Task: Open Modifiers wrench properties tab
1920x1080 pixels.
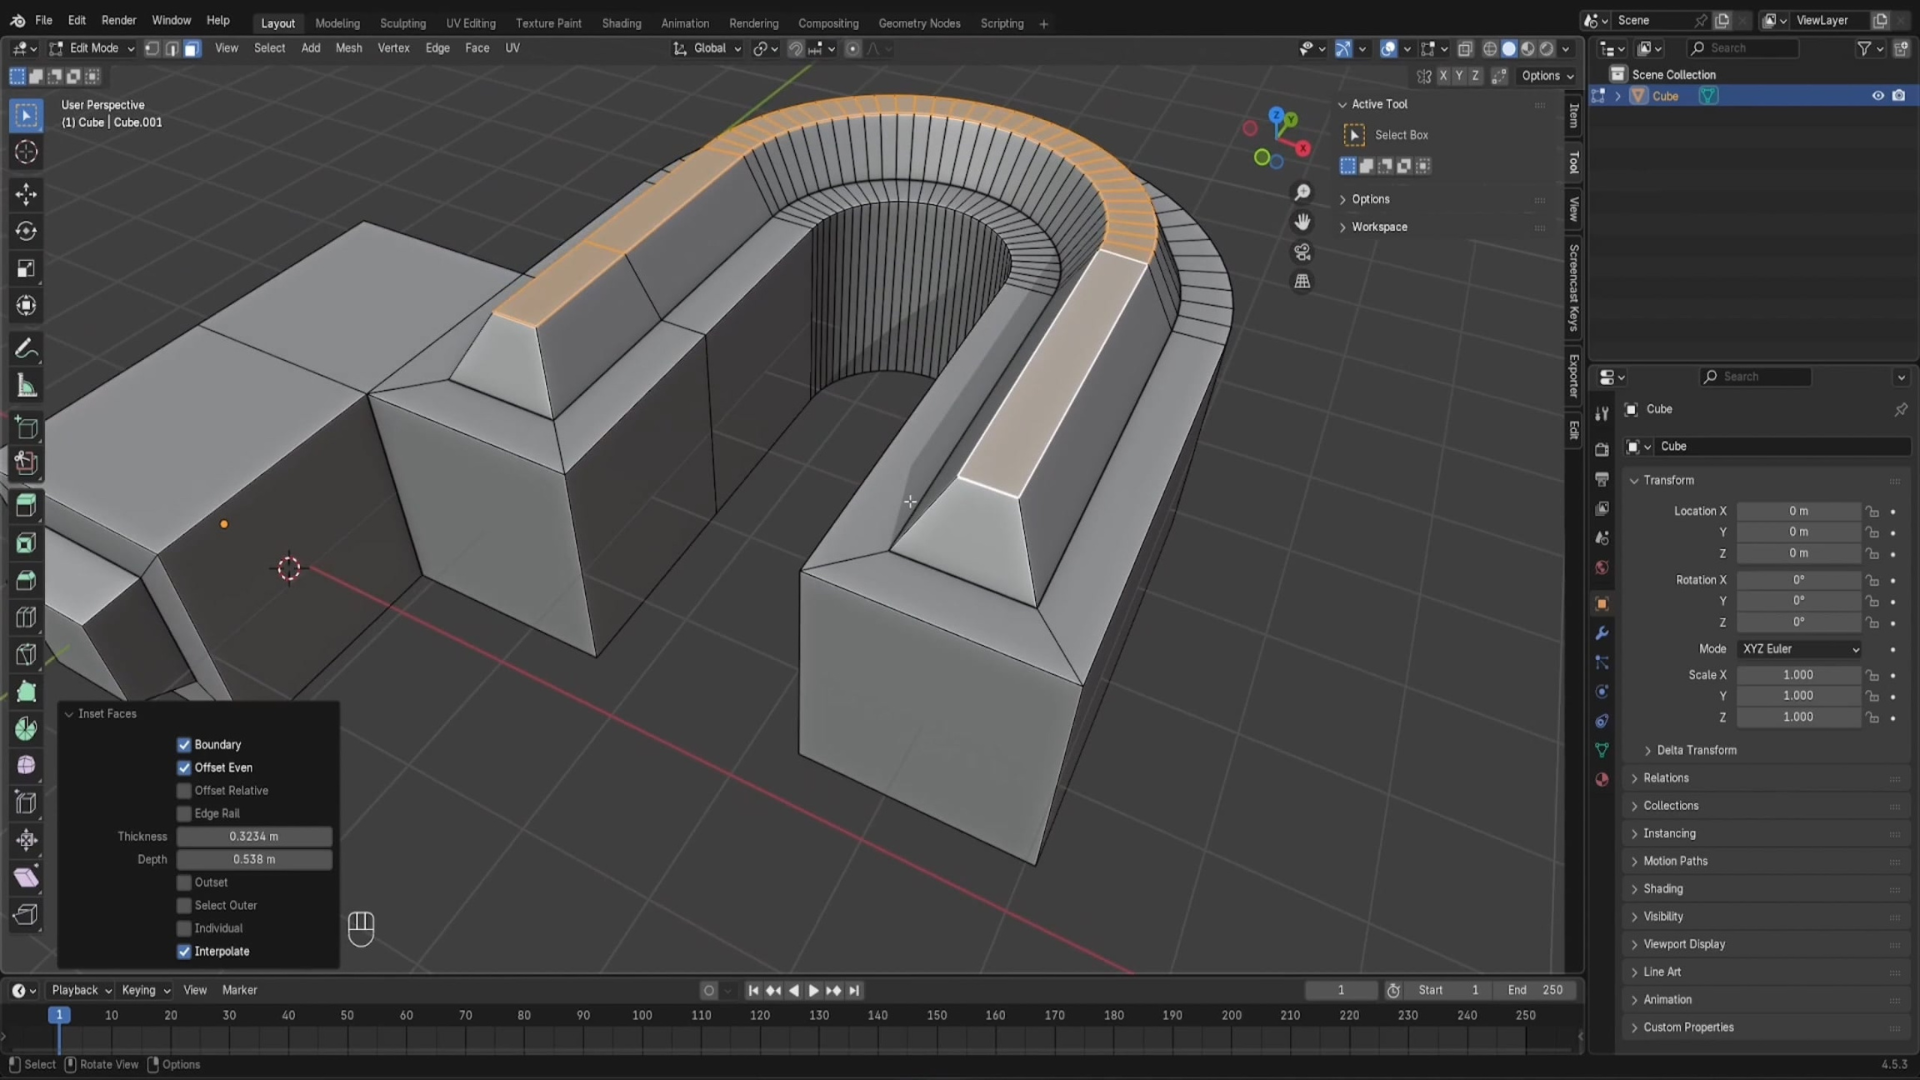Action: click(1602, 633)
